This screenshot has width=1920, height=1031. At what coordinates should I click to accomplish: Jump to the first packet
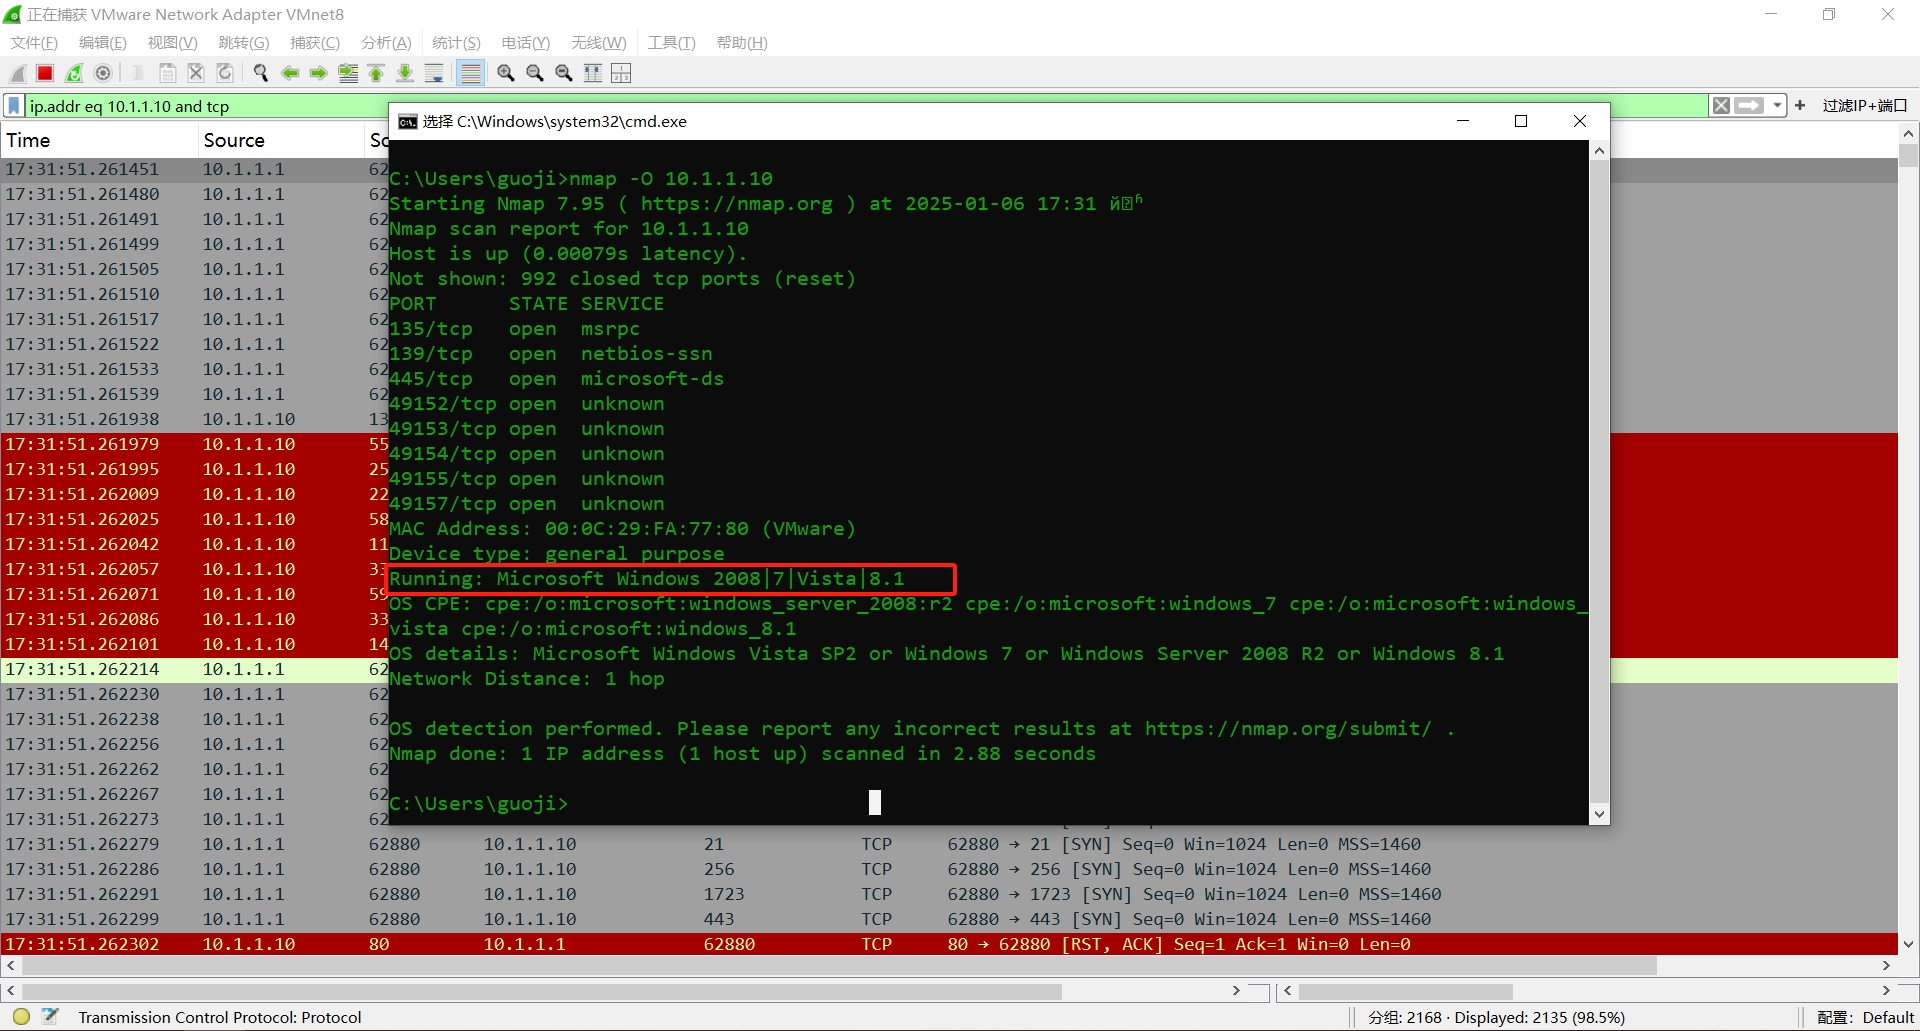click(x=376, y=73)
